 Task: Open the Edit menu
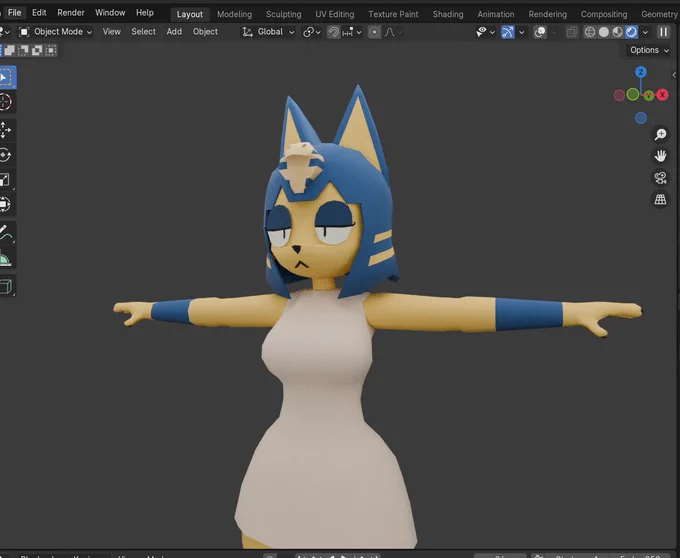pyautogui.click(x=39, y=13)
